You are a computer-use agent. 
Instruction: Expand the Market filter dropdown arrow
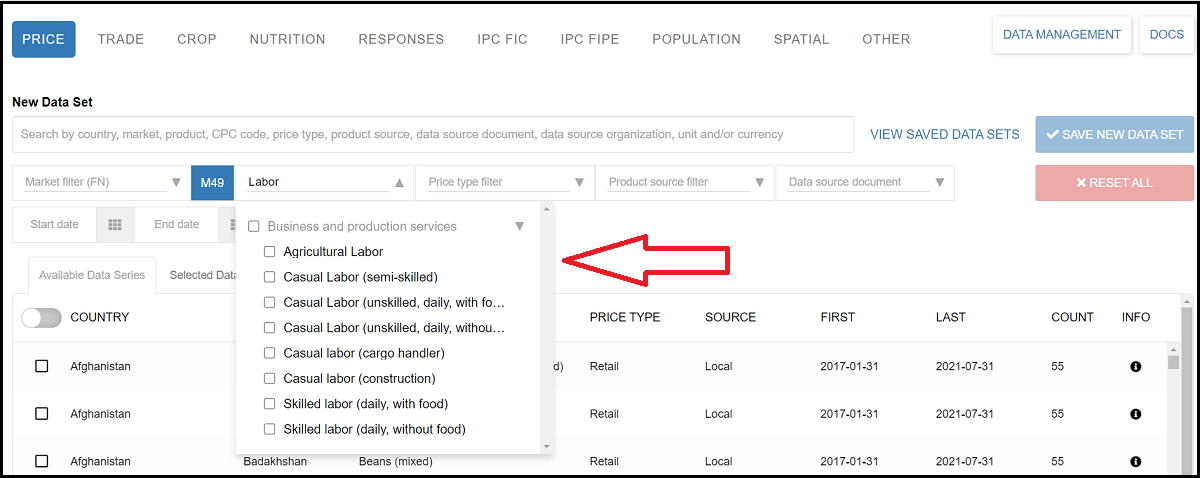click(176, 183)
